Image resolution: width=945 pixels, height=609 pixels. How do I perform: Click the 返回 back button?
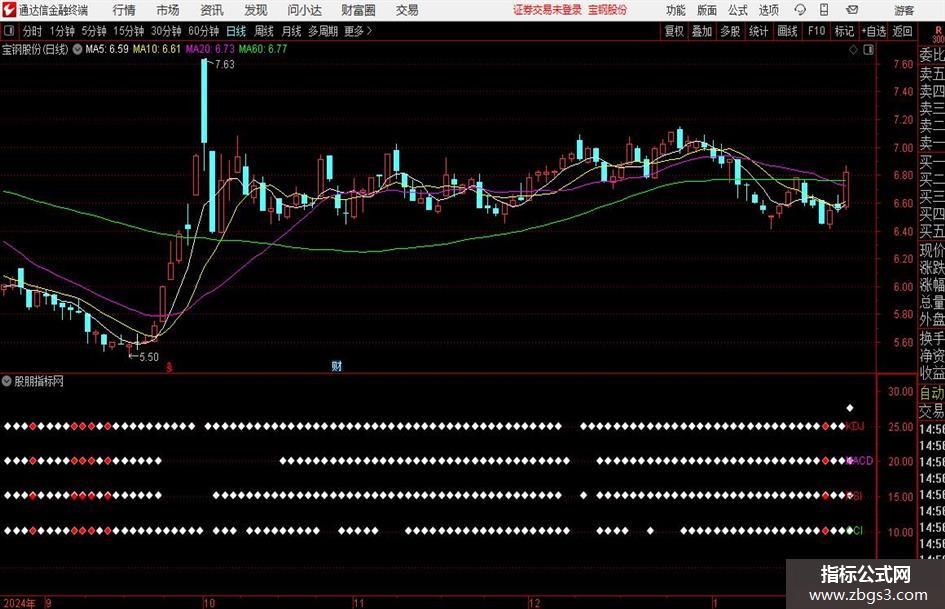[x=902, y=31]
